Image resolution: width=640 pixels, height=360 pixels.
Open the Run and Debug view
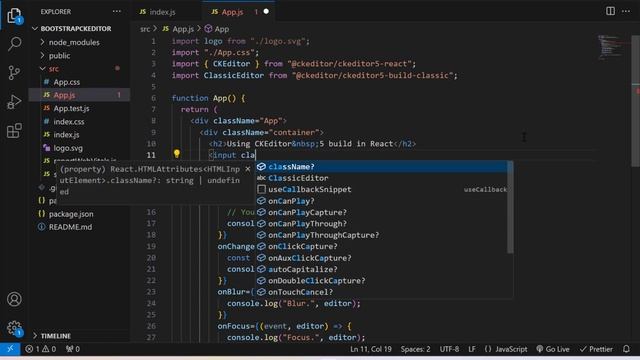click(x=14, y=102)
